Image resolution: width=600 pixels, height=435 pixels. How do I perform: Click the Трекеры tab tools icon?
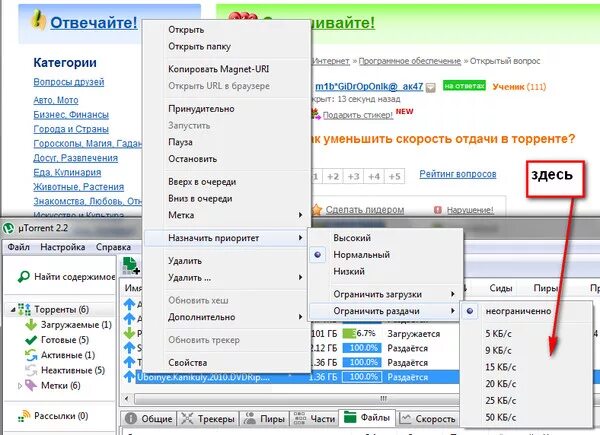click(187, 419)
